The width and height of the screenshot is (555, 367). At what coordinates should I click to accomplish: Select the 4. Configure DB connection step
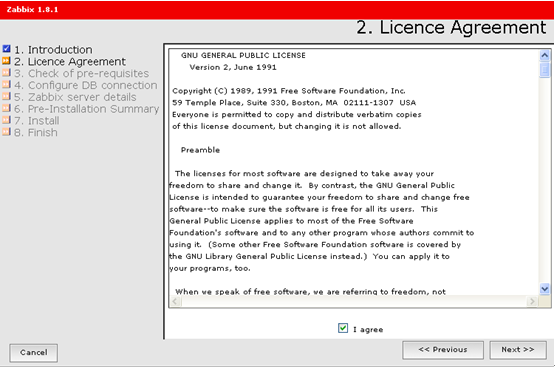click(86, 85)
